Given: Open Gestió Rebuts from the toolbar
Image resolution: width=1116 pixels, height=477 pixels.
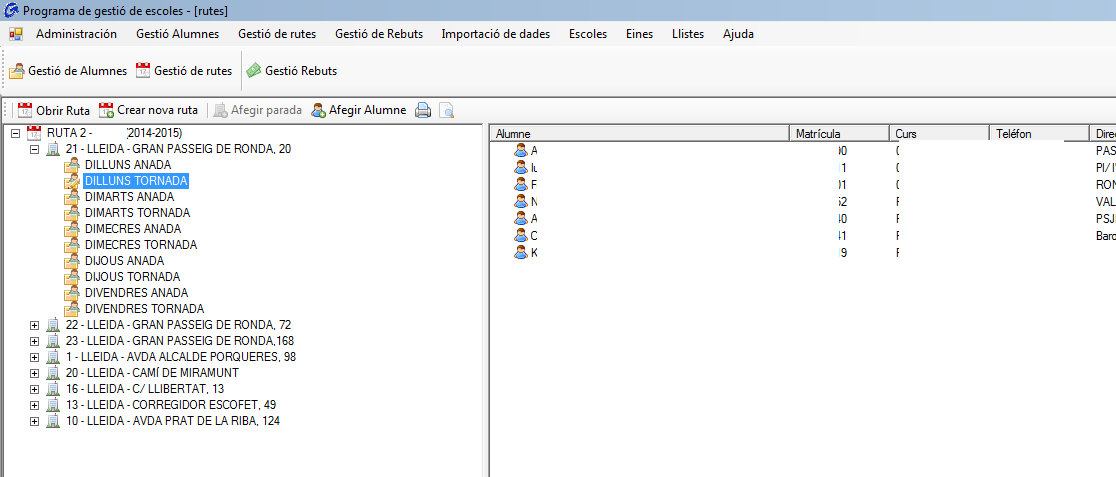Looking at the screenshot, I should (x=292, y=71).
